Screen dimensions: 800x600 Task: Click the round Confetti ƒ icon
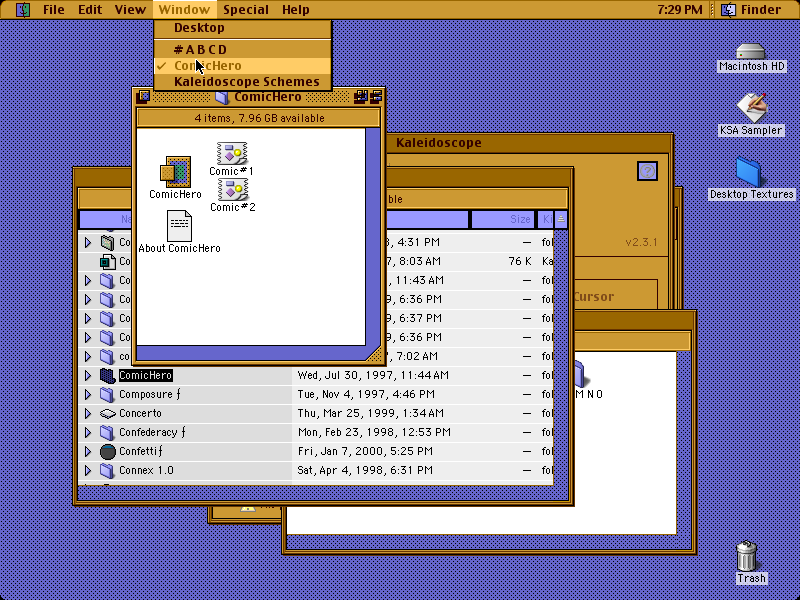click(108, 452)
